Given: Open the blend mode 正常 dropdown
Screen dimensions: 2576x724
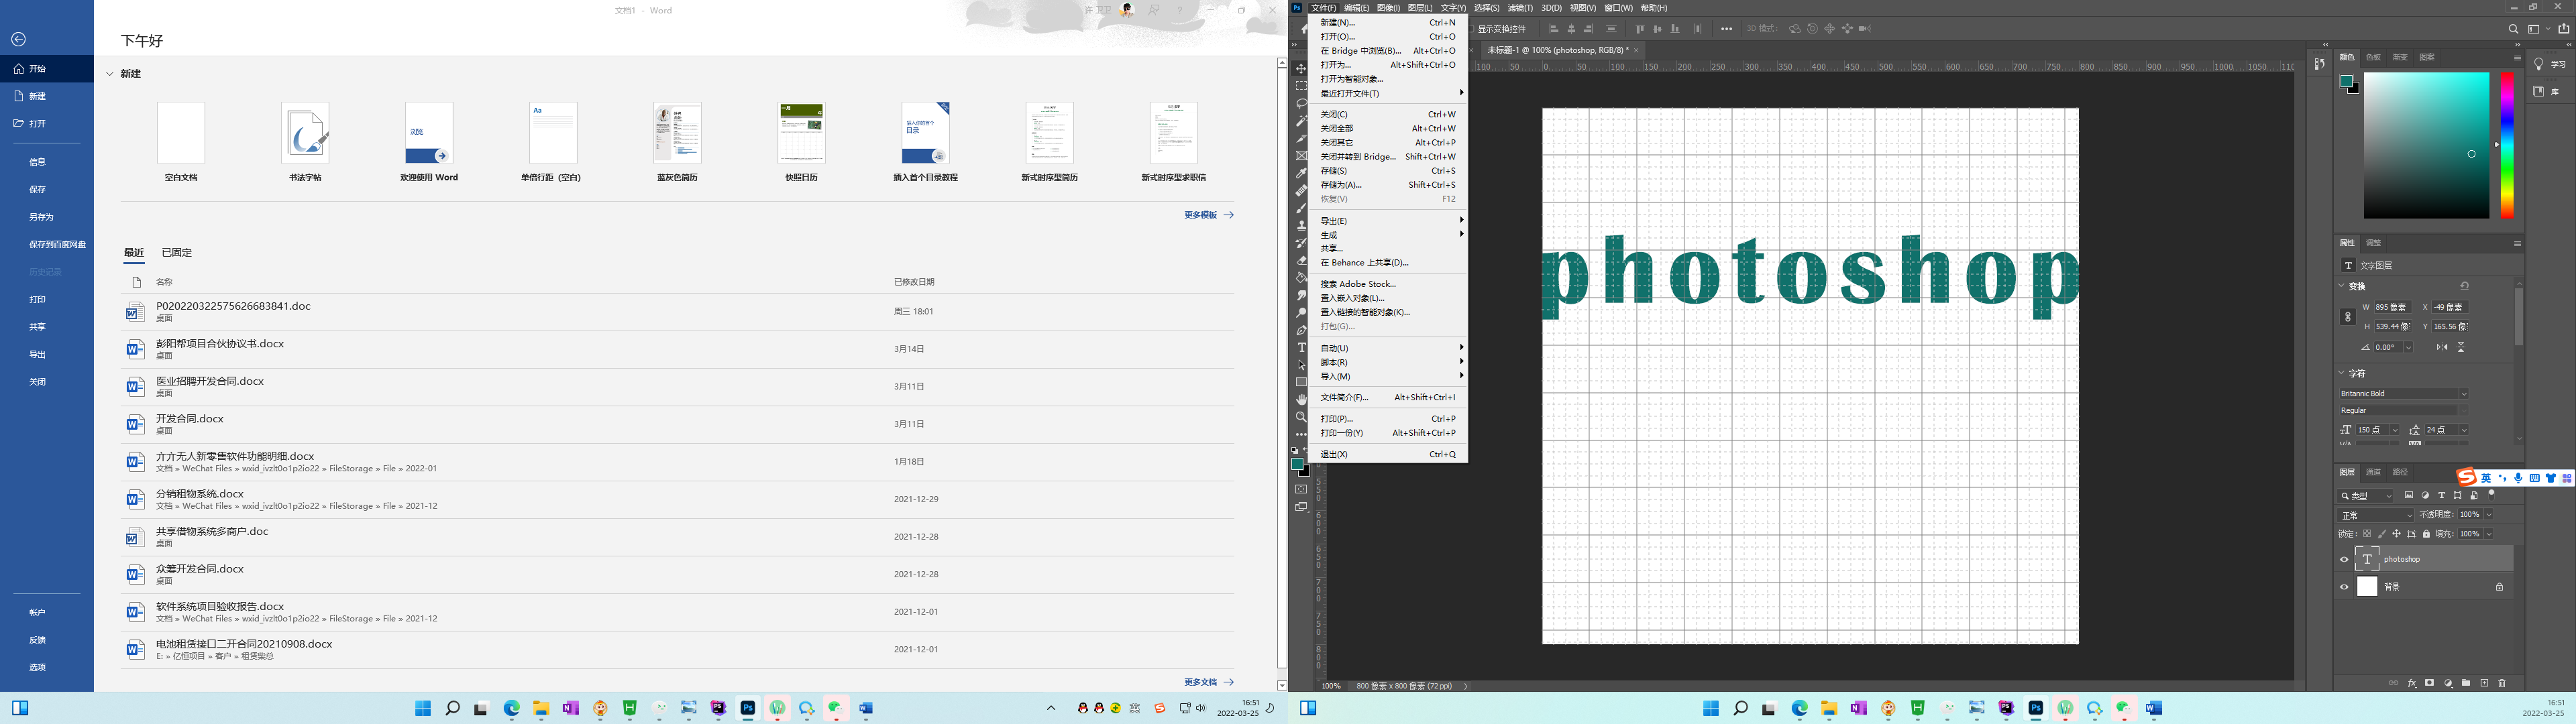Looking at the screenshot, I should click(2375, 515).
